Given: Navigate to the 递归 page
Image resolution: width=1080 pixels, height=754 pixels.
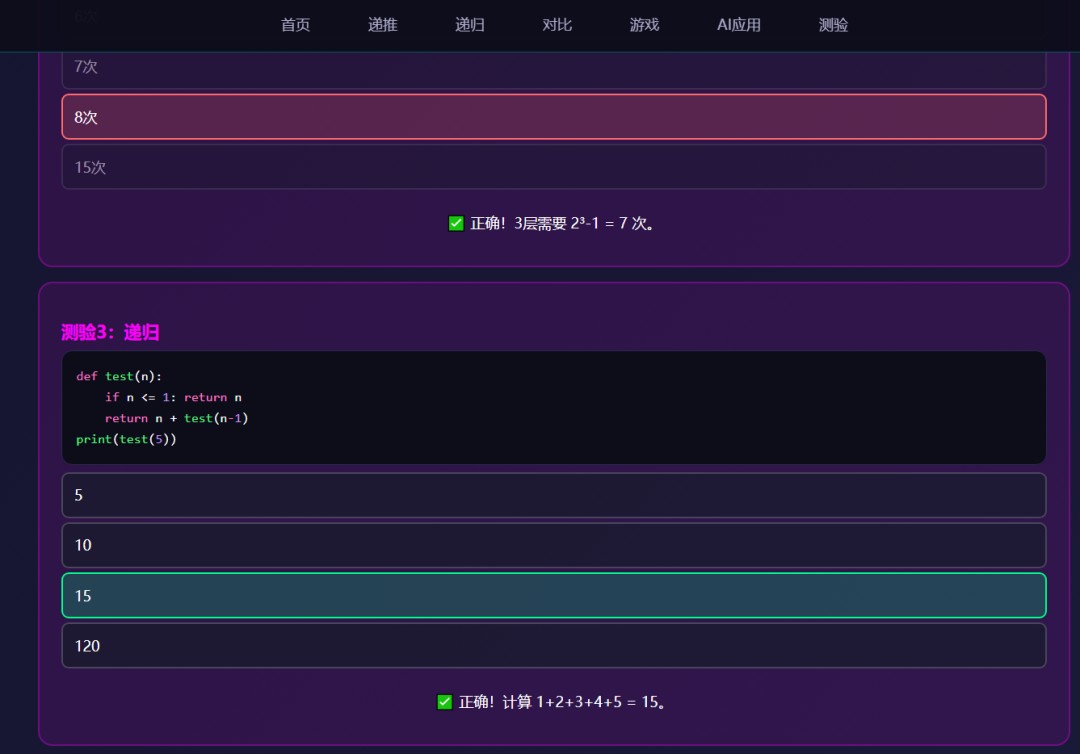Looking at the screenshot, I should [x=469, y=25].
